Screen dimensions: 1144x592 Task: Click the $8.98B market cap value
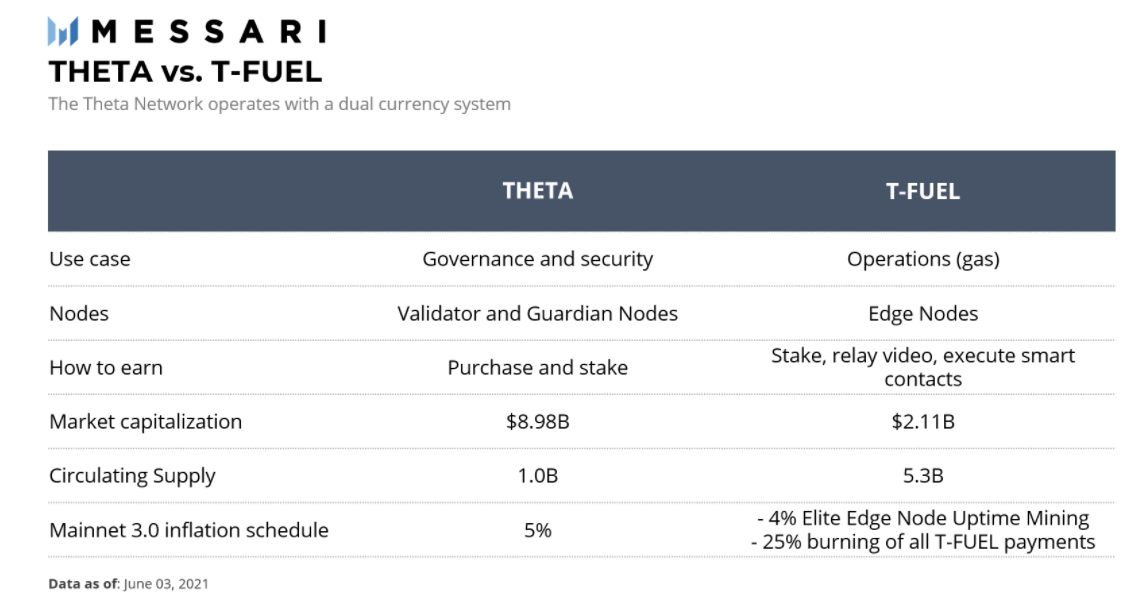tap(538, 422)
